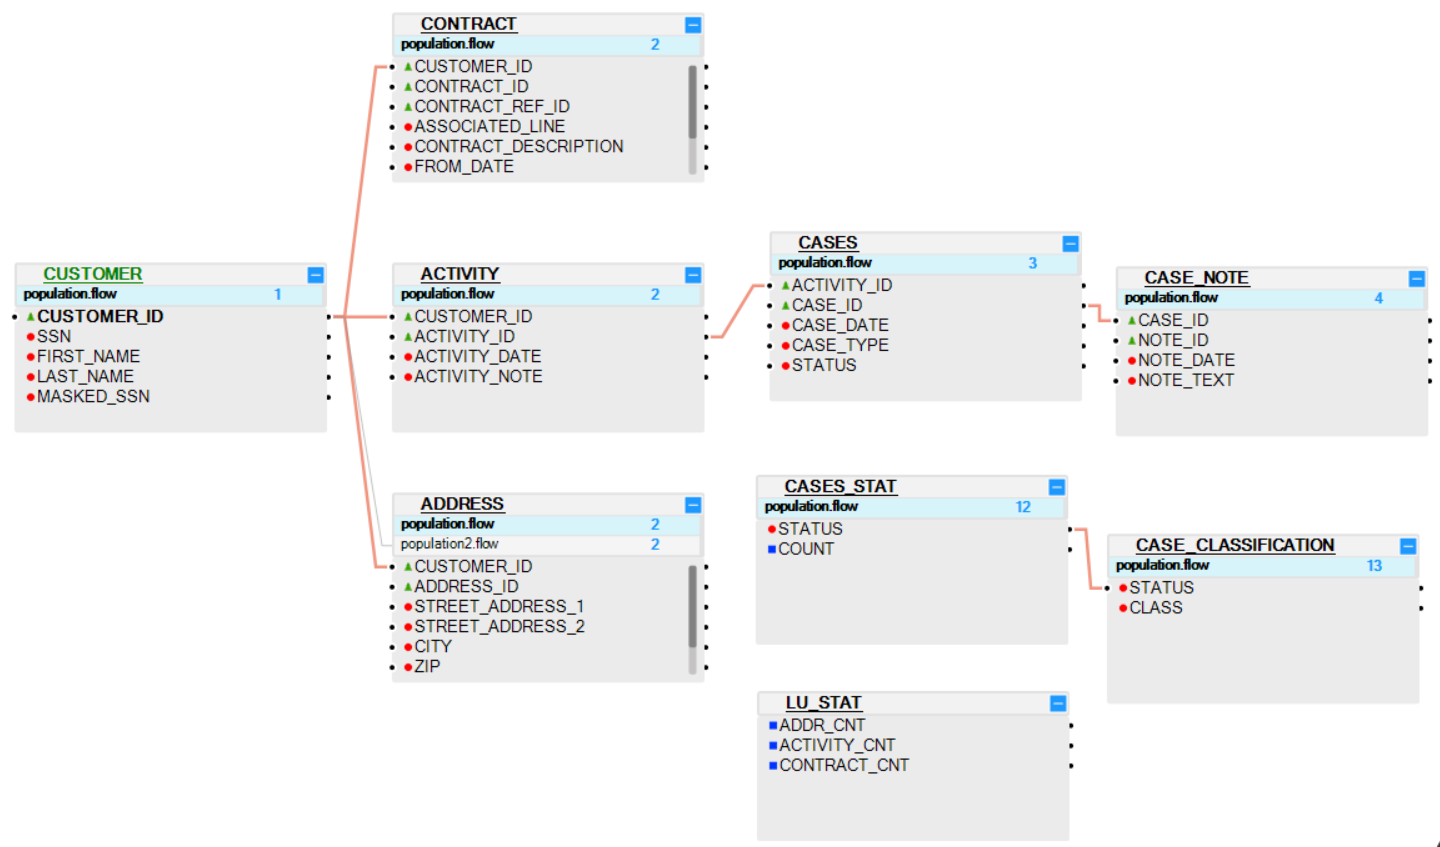Click blue square icon beside ADDR_CNT
Image resolution: width=1440 pixels, height=847 pixels.
click(x=773, y=725)
